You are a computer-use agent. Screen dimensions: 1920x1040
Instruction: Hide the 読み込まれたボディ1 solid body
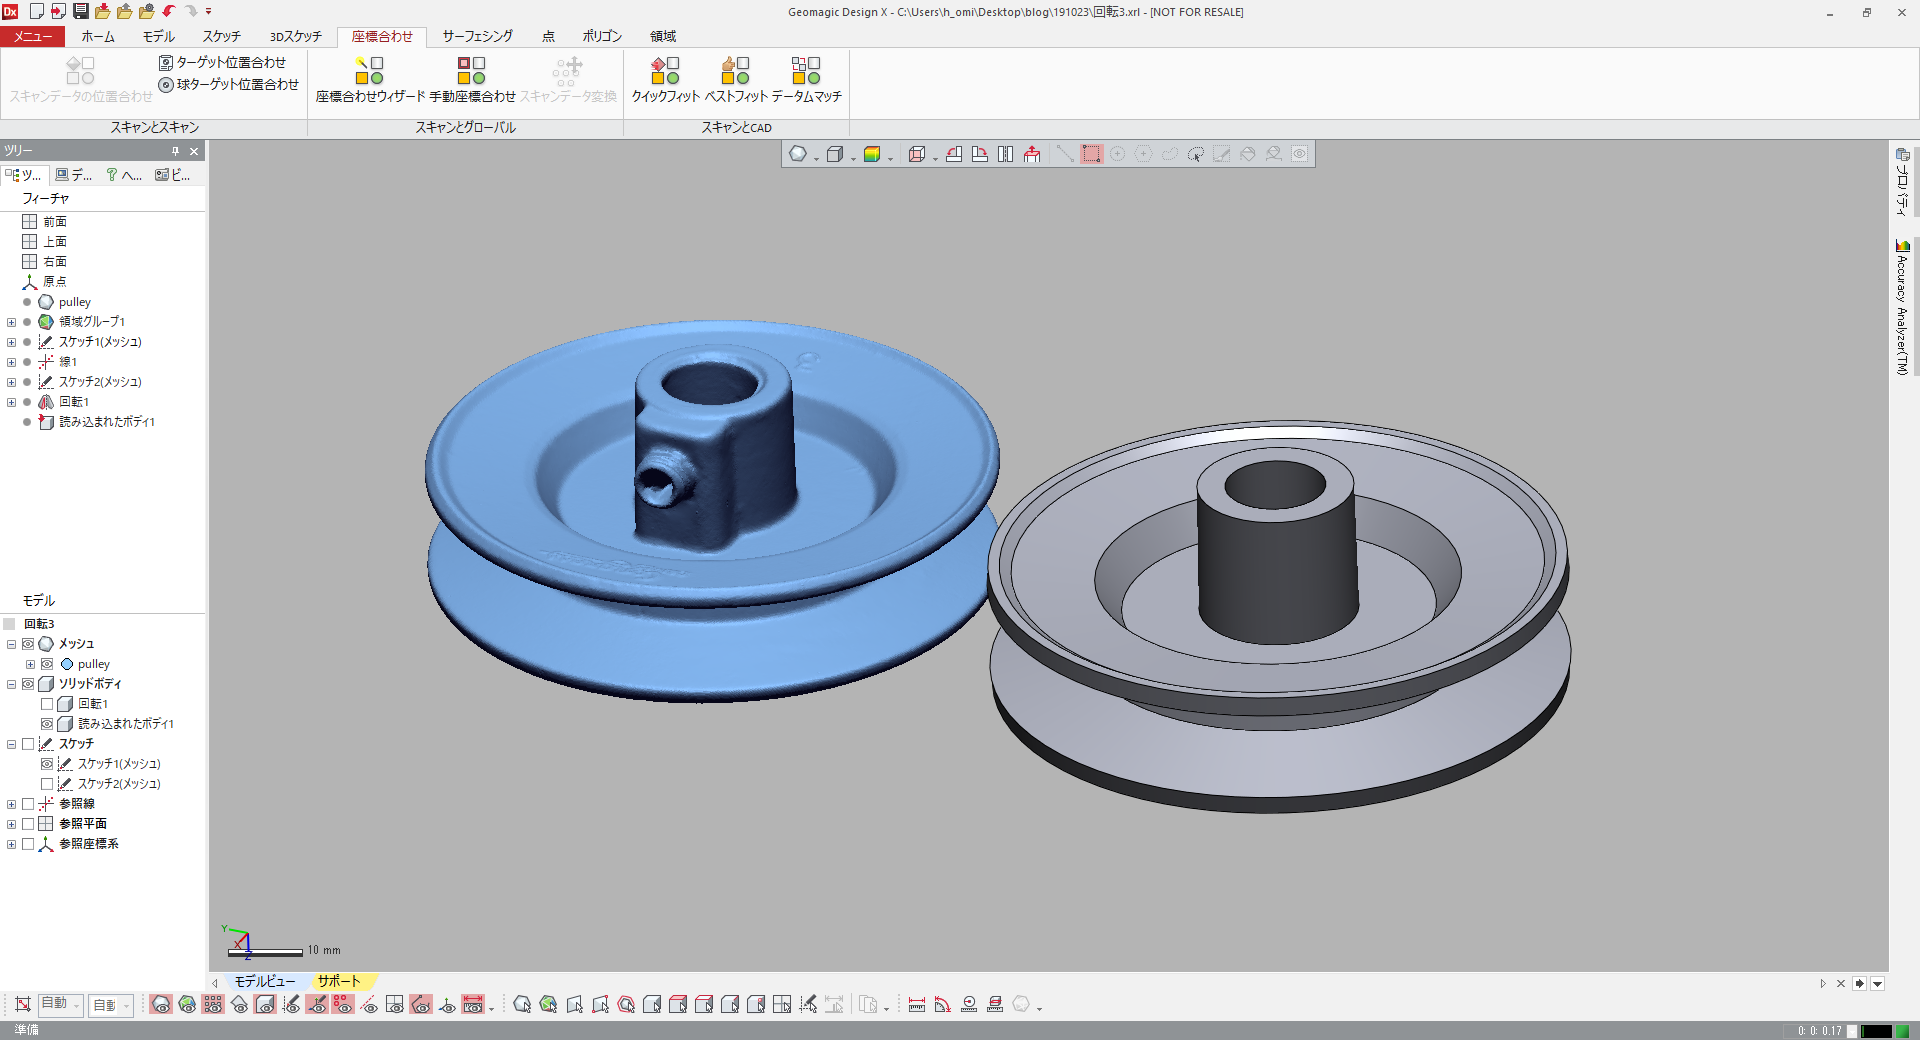pyautogui.click(x=47, y=724)
